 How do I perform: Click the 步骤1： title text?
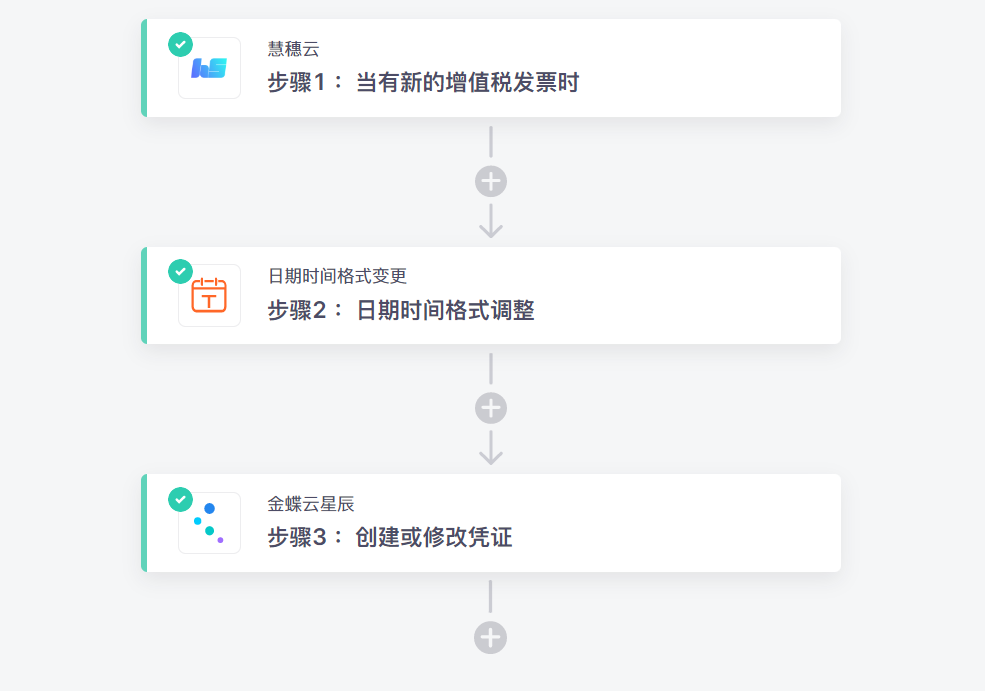[x=305, y=82]
